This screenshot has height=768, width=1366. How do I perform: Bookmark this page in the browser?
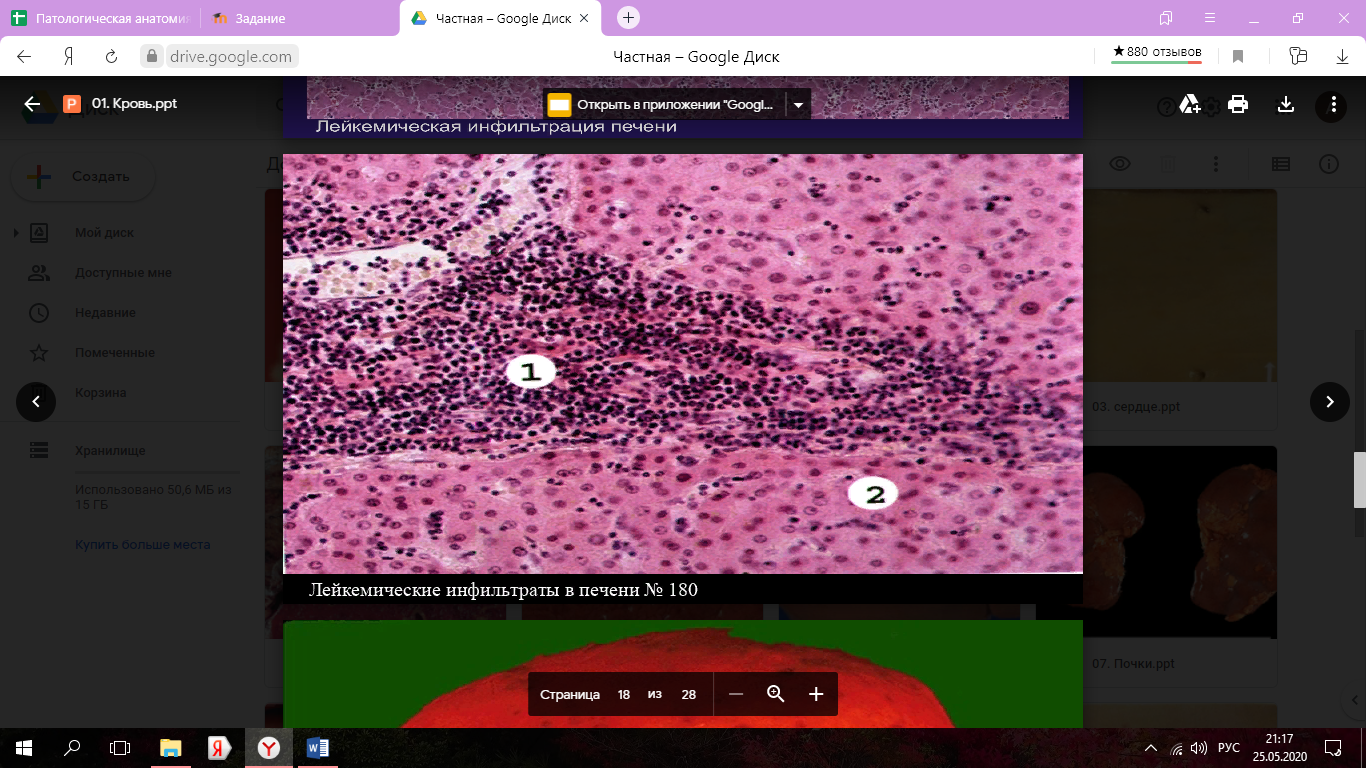tap(1238, 57)
